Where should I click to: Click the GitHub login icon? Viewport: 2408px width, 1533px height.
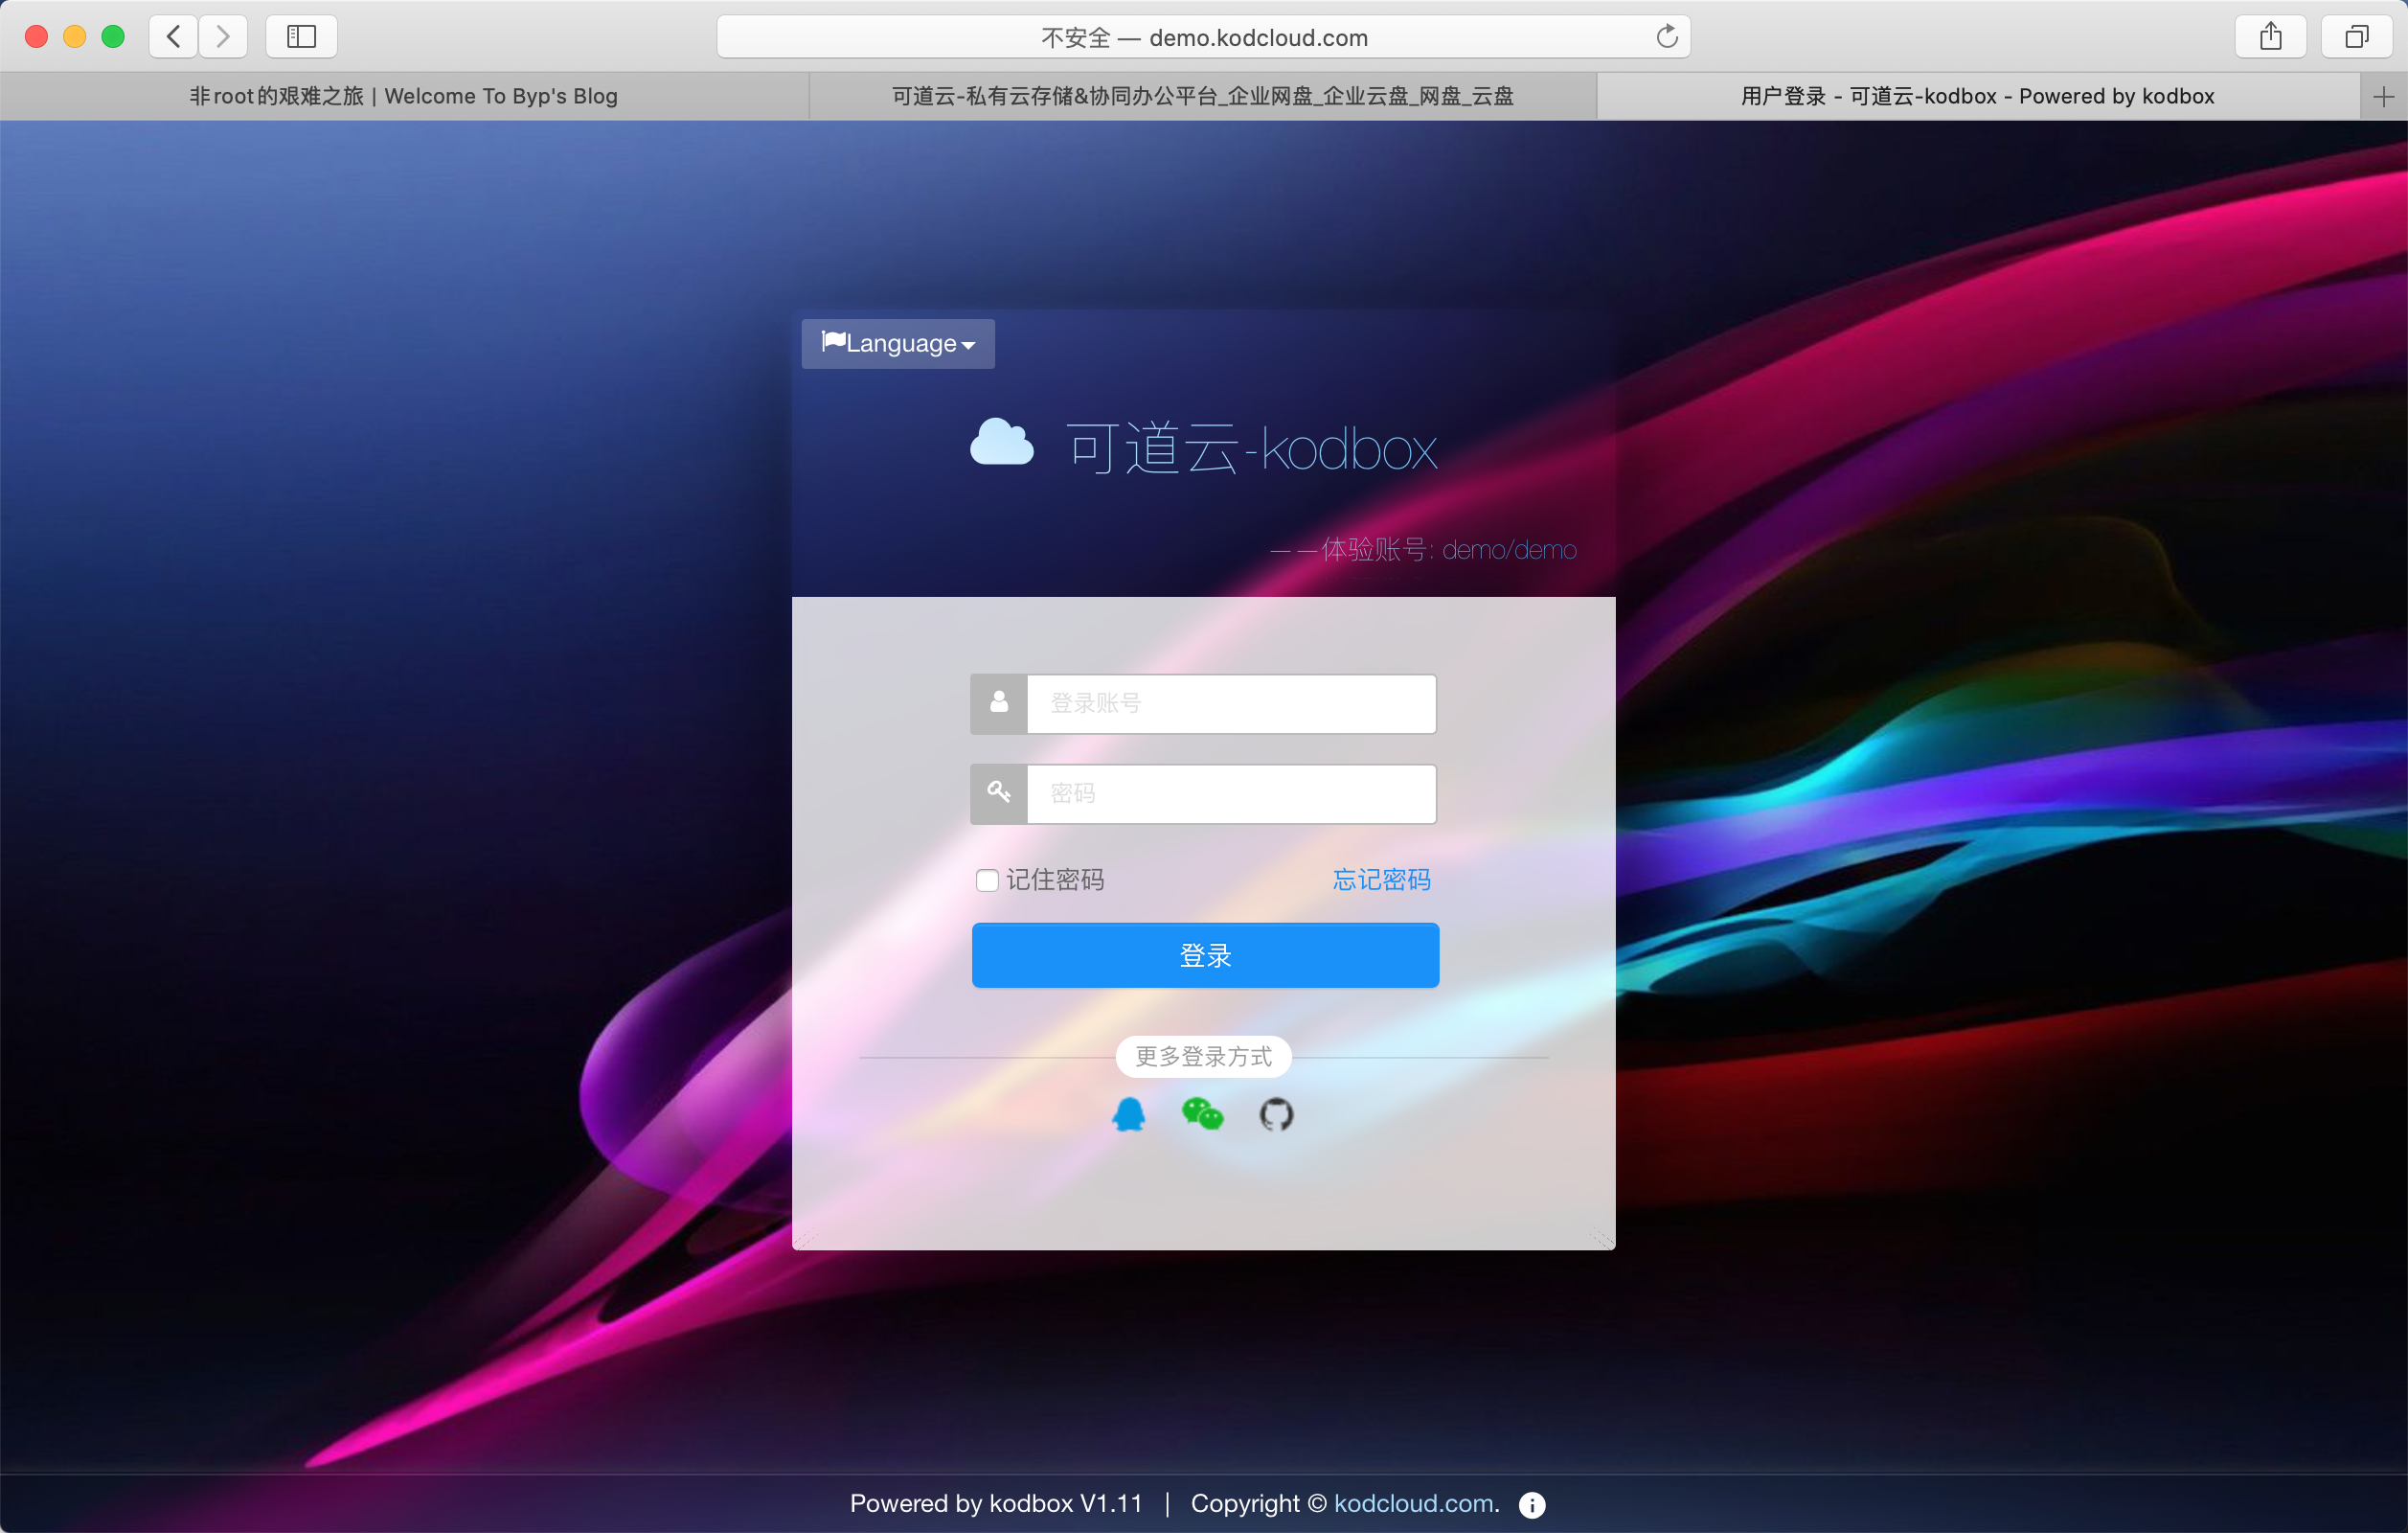pyautogui.click(x=1276, y=1114)
